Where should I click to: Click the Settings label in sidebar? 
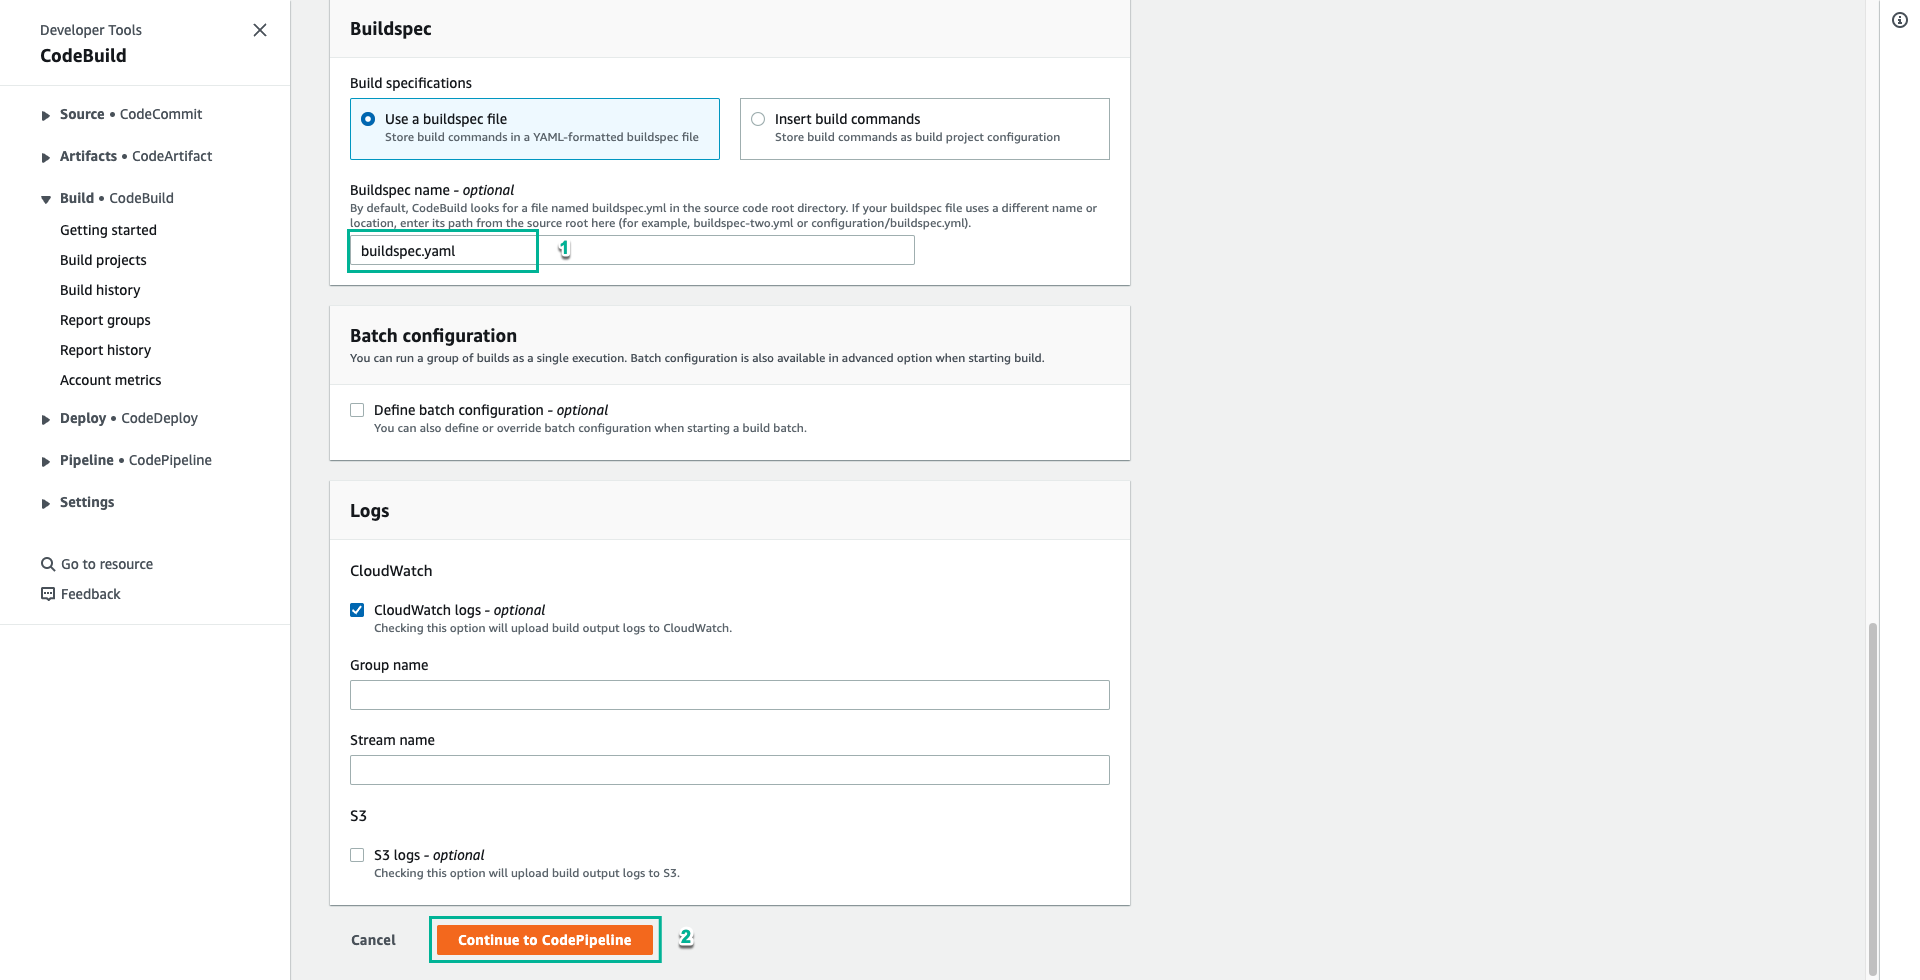pos(87,502)
